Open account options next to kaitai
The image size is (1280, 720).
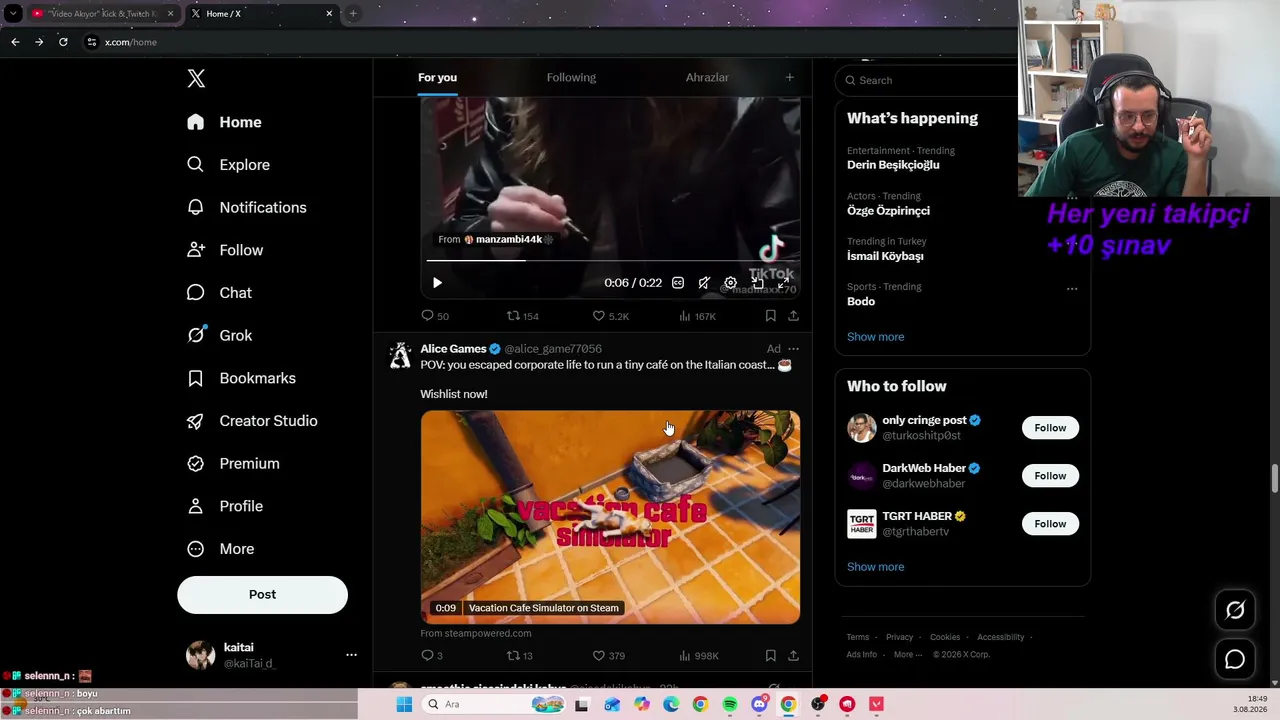coord(351,655)
